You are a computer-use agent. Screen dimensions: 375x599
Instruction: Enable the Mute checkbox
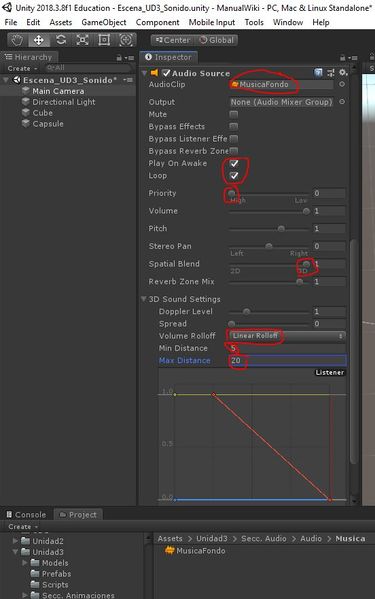234,114
